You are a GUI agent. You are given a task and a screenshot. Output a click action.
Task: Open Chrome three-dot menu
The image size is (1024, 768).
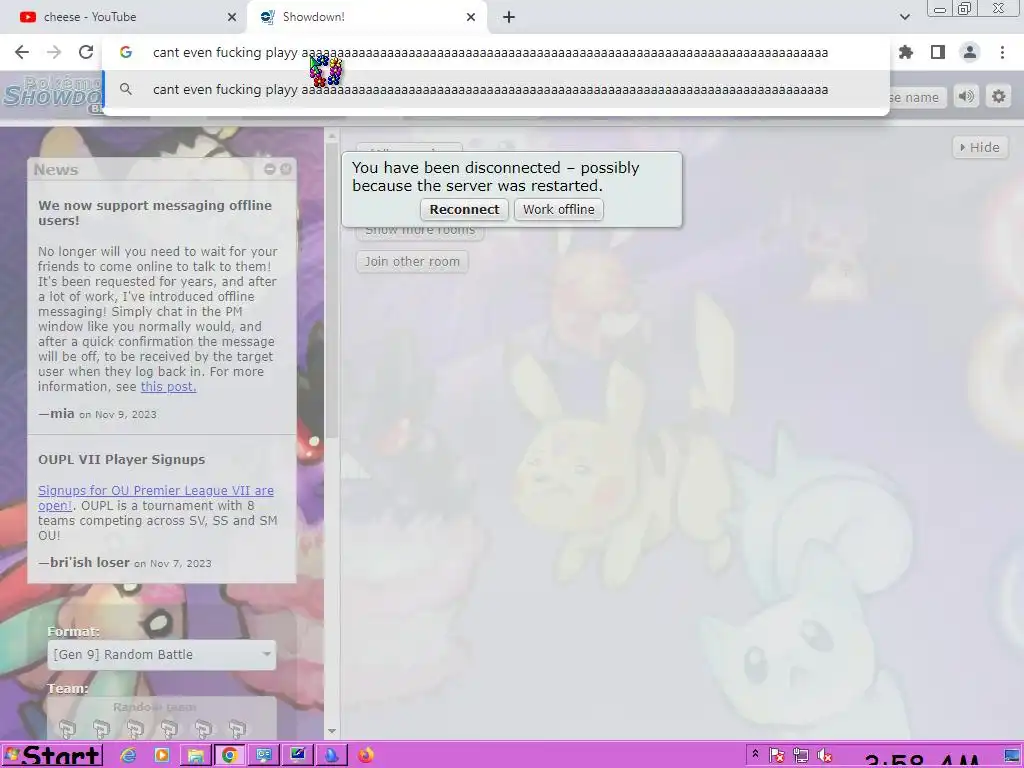click(x=1002, y=52)
